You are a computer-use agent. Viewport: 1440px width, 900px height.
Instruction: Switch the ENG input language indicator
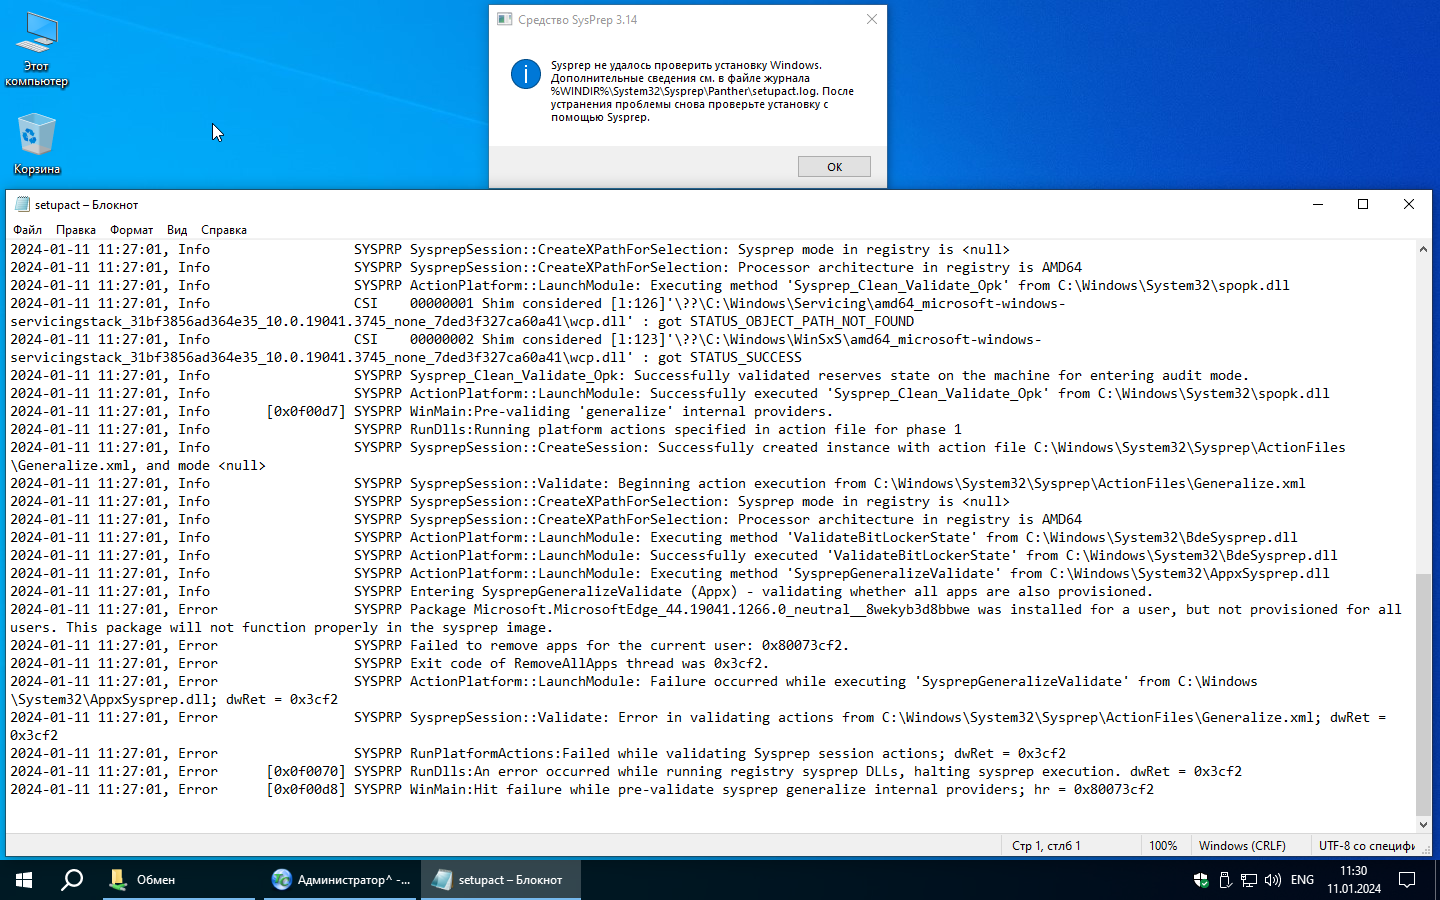(x=1302, y=880)
